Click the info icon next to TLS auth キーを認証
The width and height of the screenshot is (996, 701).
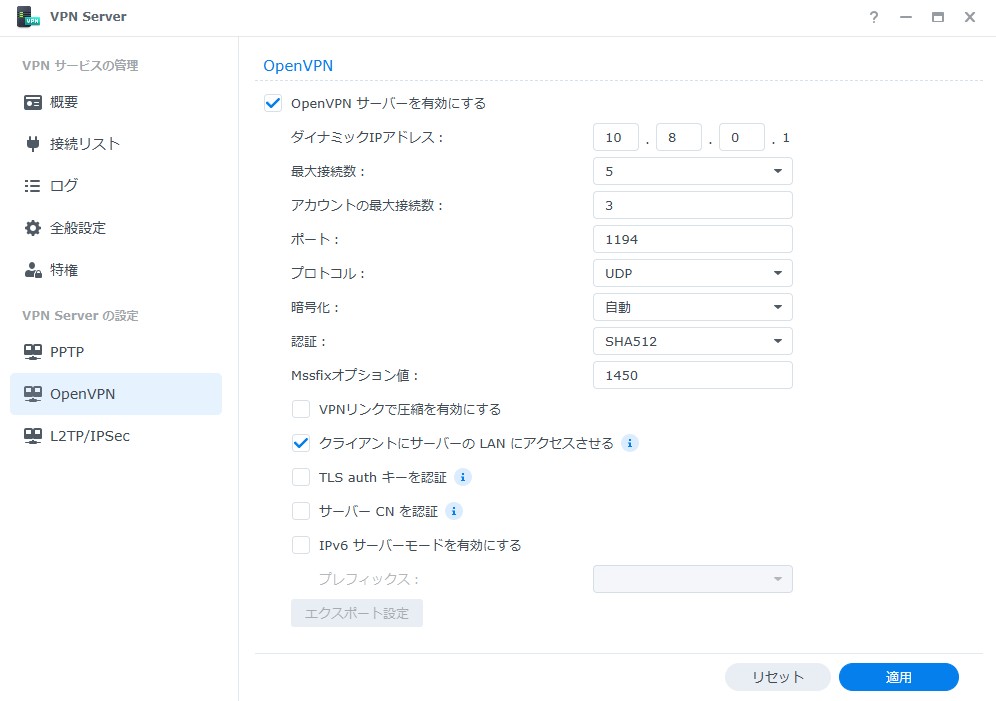click(463, 477)
